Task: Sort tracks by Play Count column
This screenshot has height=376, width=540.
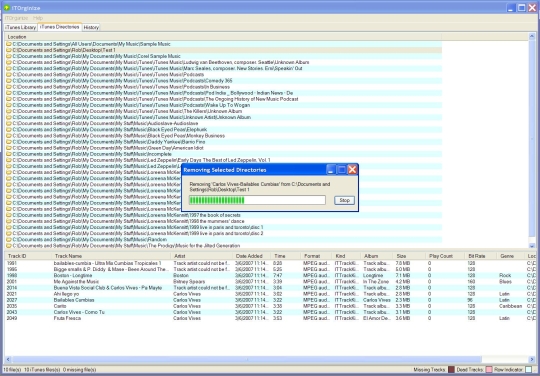Action: click(445, 256)
